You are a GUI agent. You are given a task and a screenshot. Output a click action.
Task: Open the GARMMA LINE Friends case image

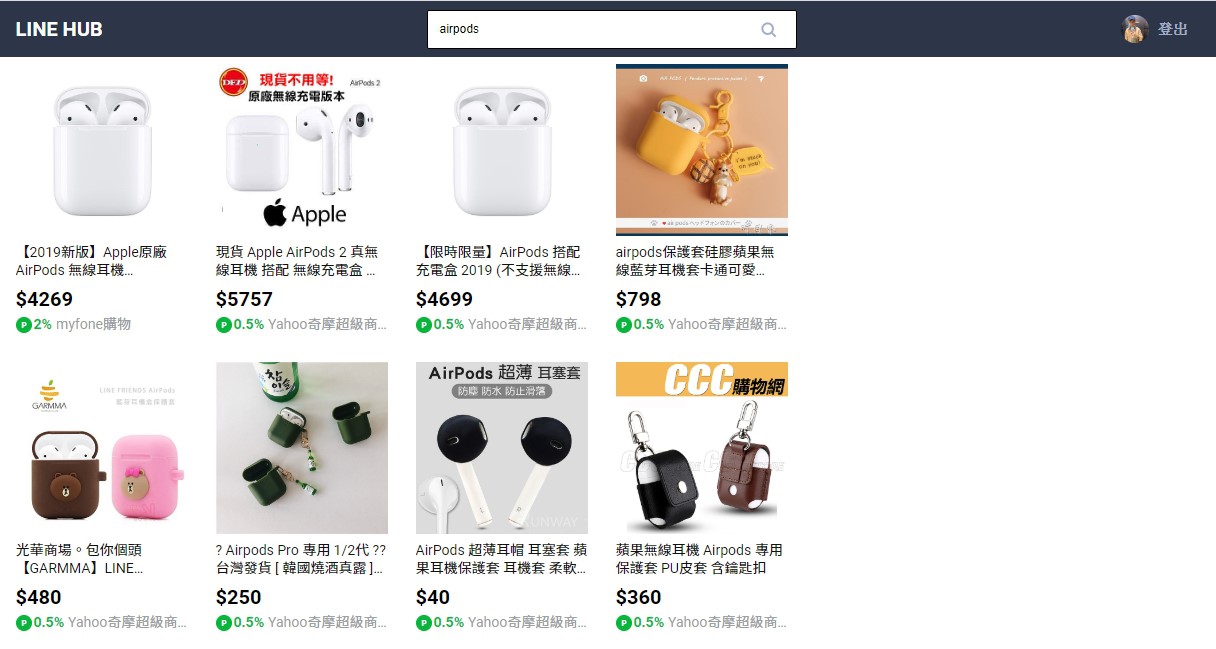[x=102, y=448]
